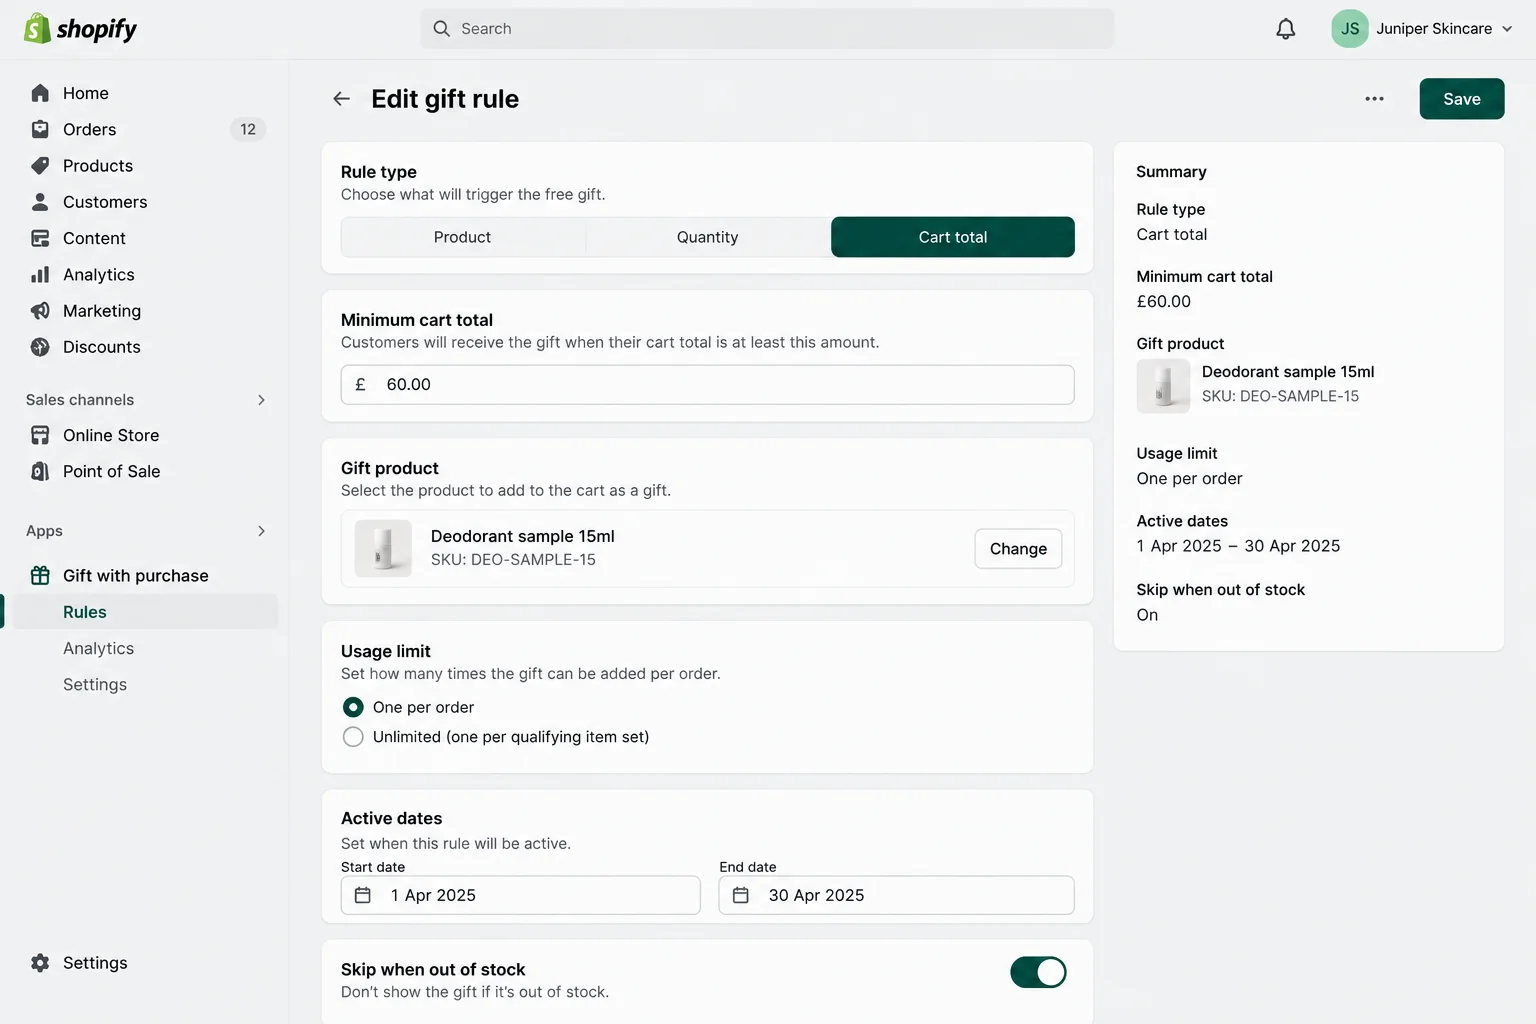Select the Cart total rule type
1536x1024 pixels.
coord(953,237)
